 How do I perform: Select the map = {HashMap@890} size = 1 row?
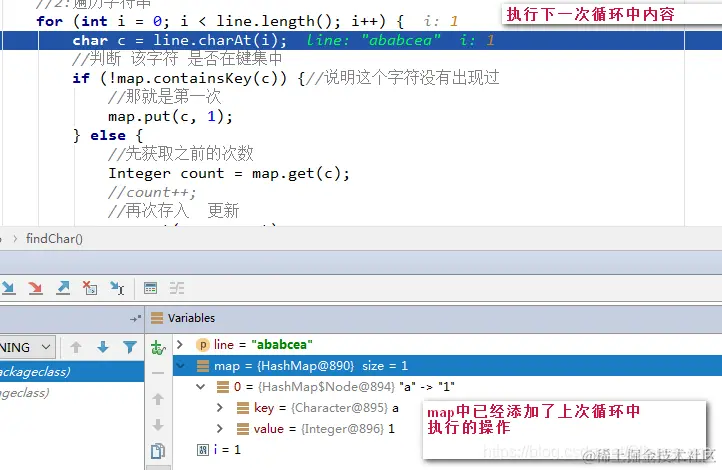[x=447, y=366]
